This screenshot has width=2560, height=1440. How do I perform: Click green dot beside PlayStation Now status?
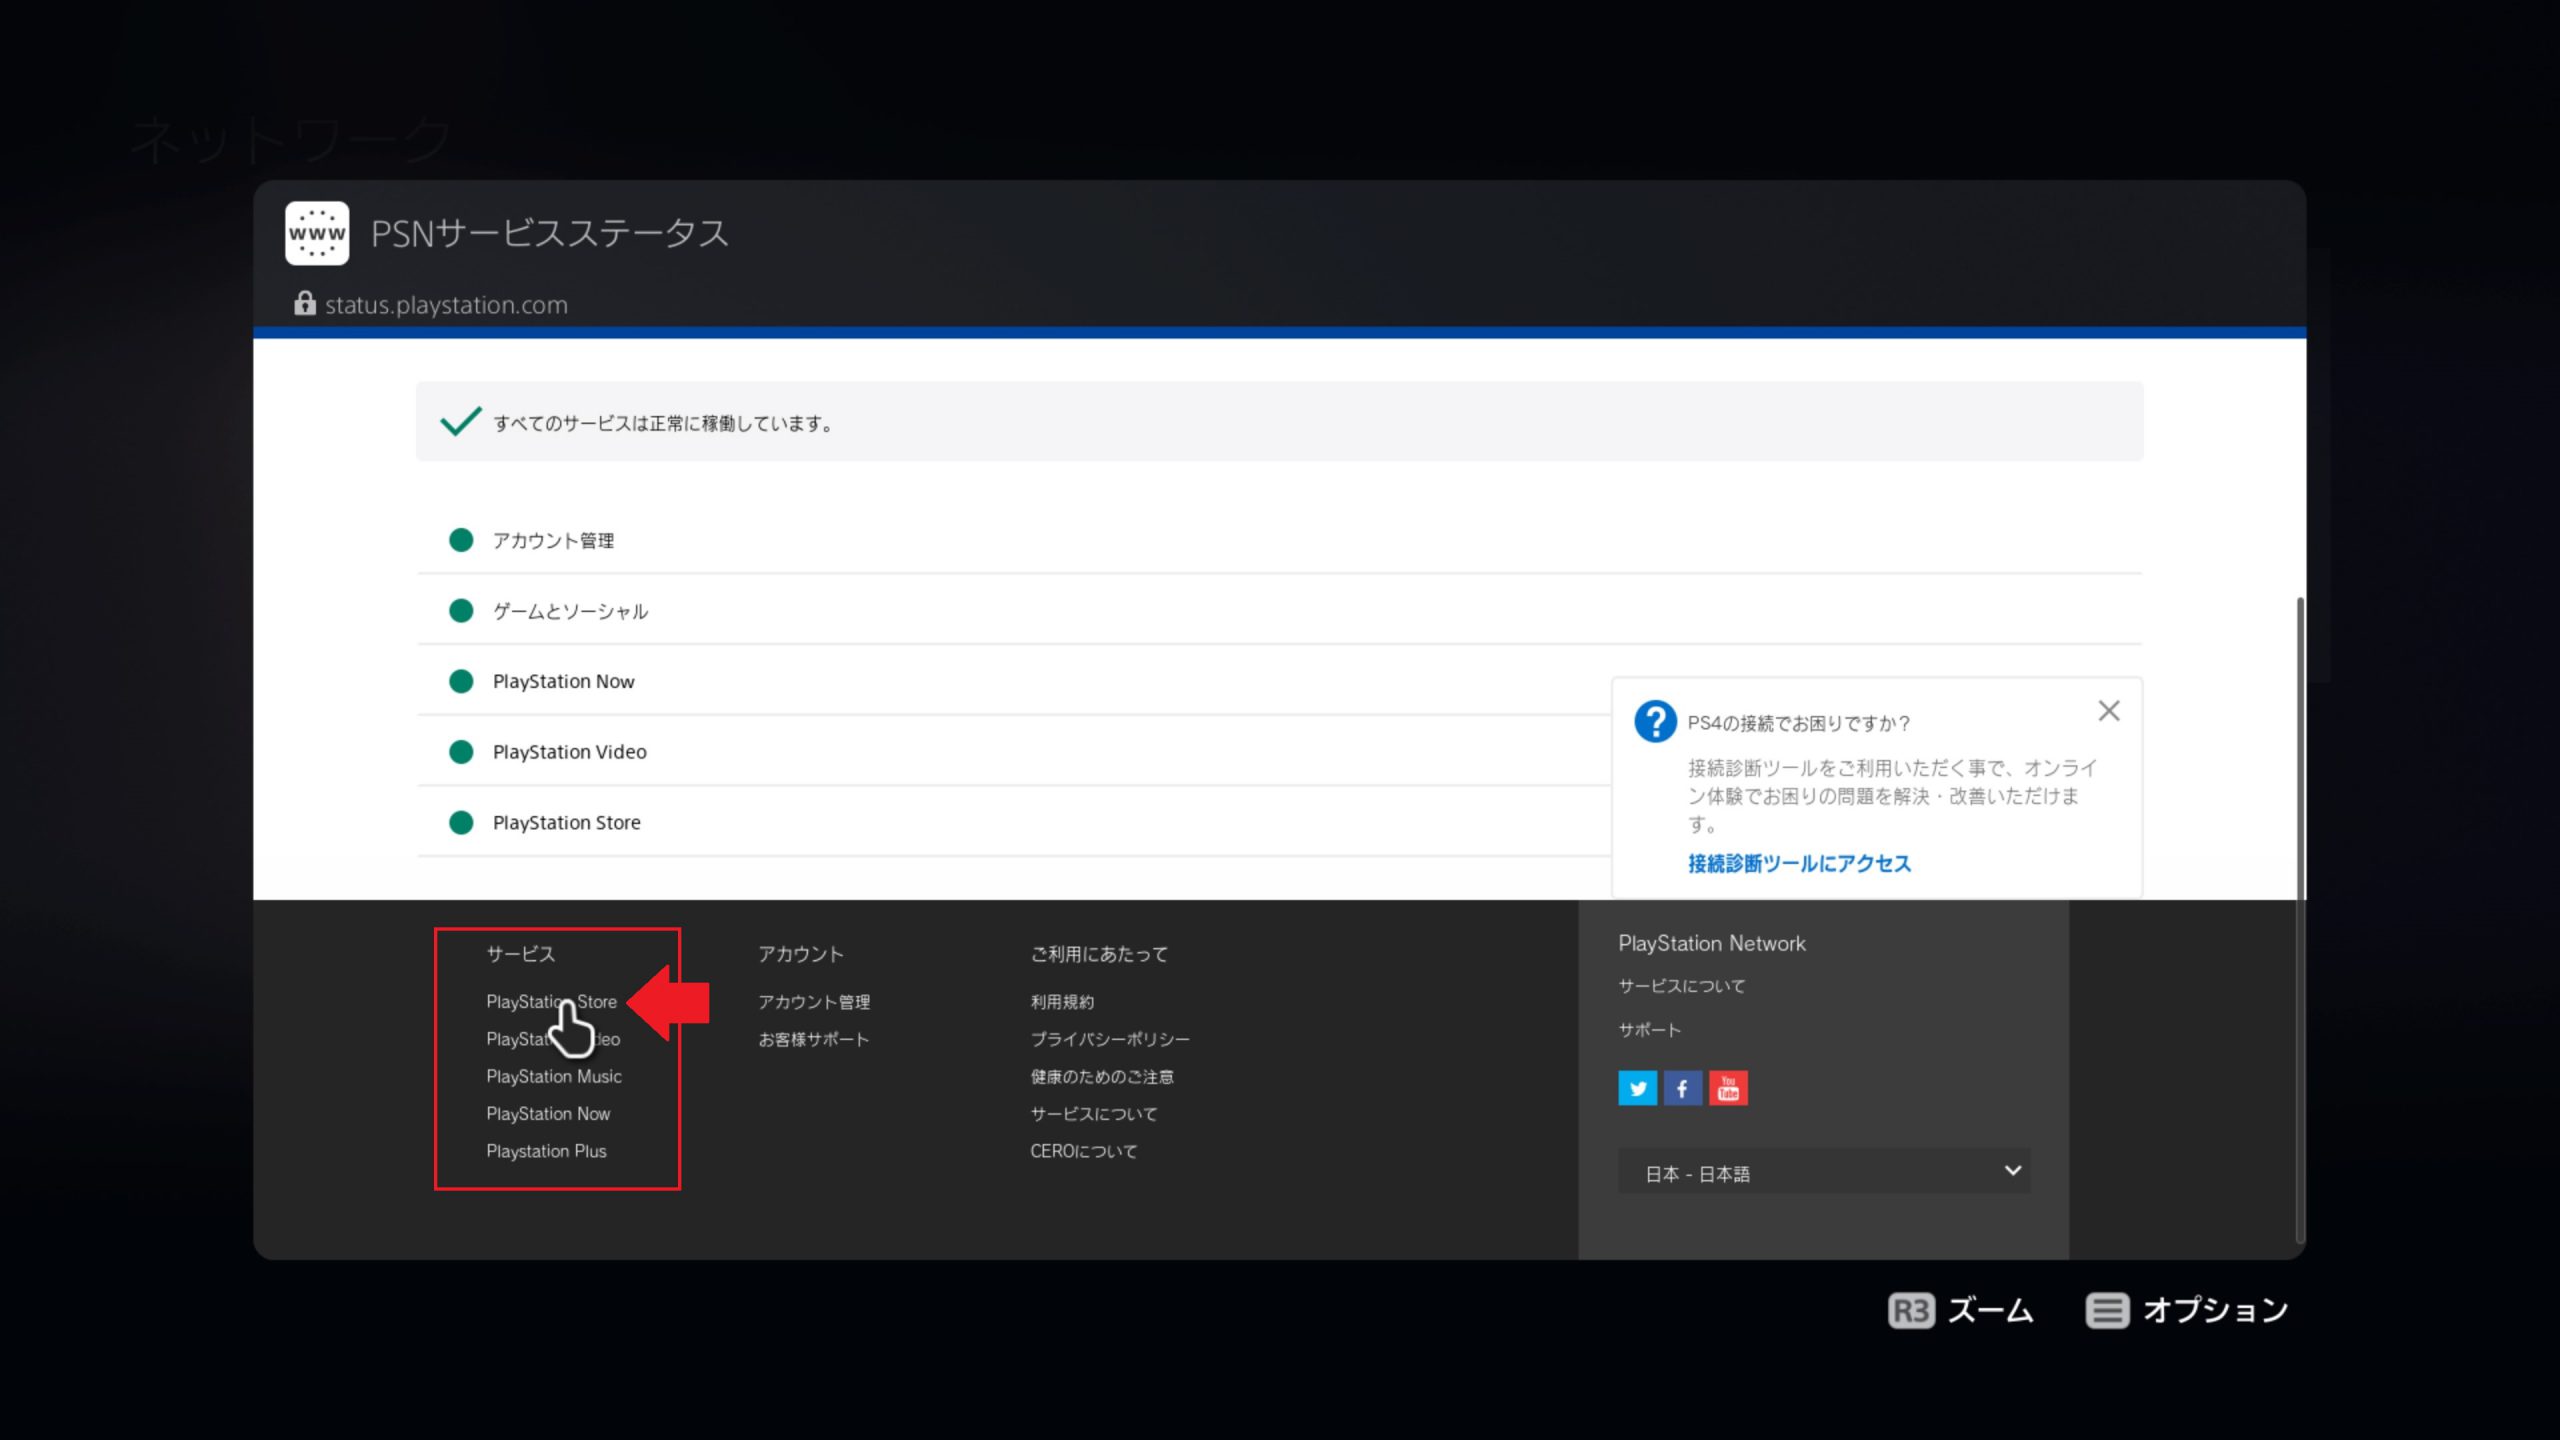[x=461, y=681]
